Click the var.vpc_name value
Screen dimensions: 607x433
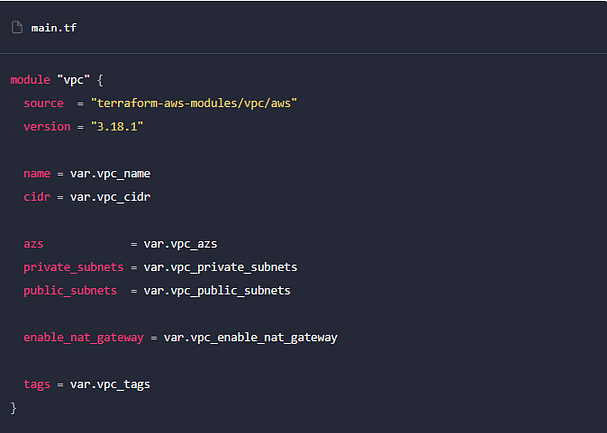[x=110, y=174]
